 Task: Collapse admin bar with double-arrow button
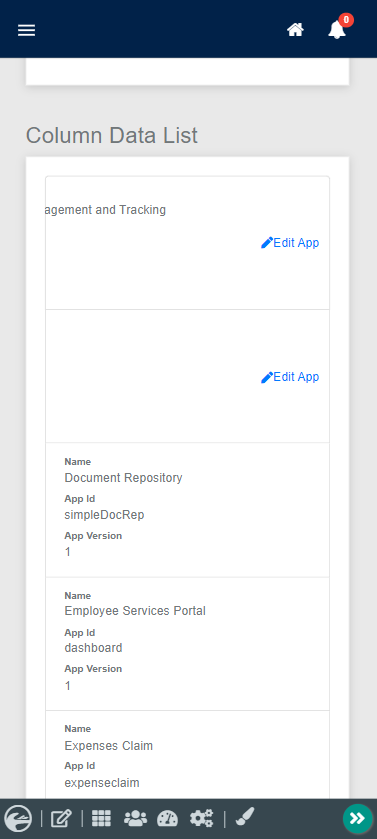pyautogui.click(x=357, y=818)
